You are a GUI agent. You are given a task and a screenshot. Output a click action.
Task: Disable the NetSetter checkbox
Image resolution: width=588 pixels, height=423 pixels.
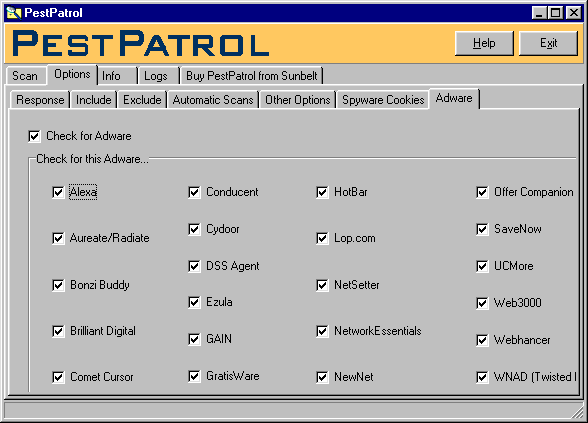(x=322, y=285)
